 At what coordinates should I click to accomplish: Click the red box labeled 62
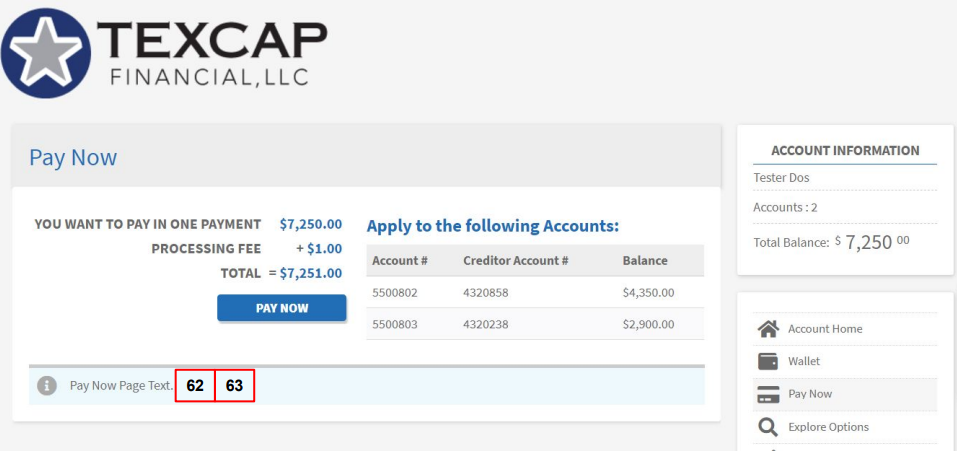click(x=195, y=386)
